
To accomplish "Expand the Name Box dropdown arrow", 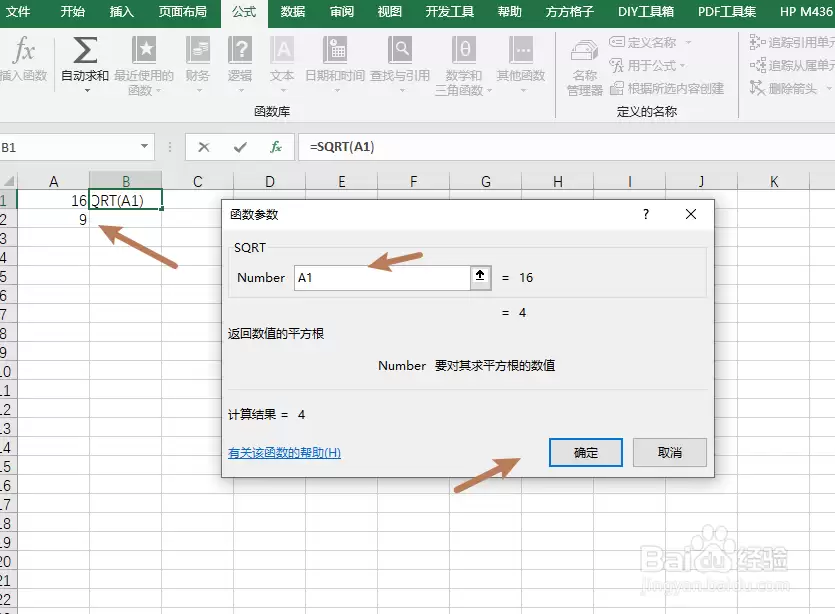I will pyautogui.click(x=144, y=146).
